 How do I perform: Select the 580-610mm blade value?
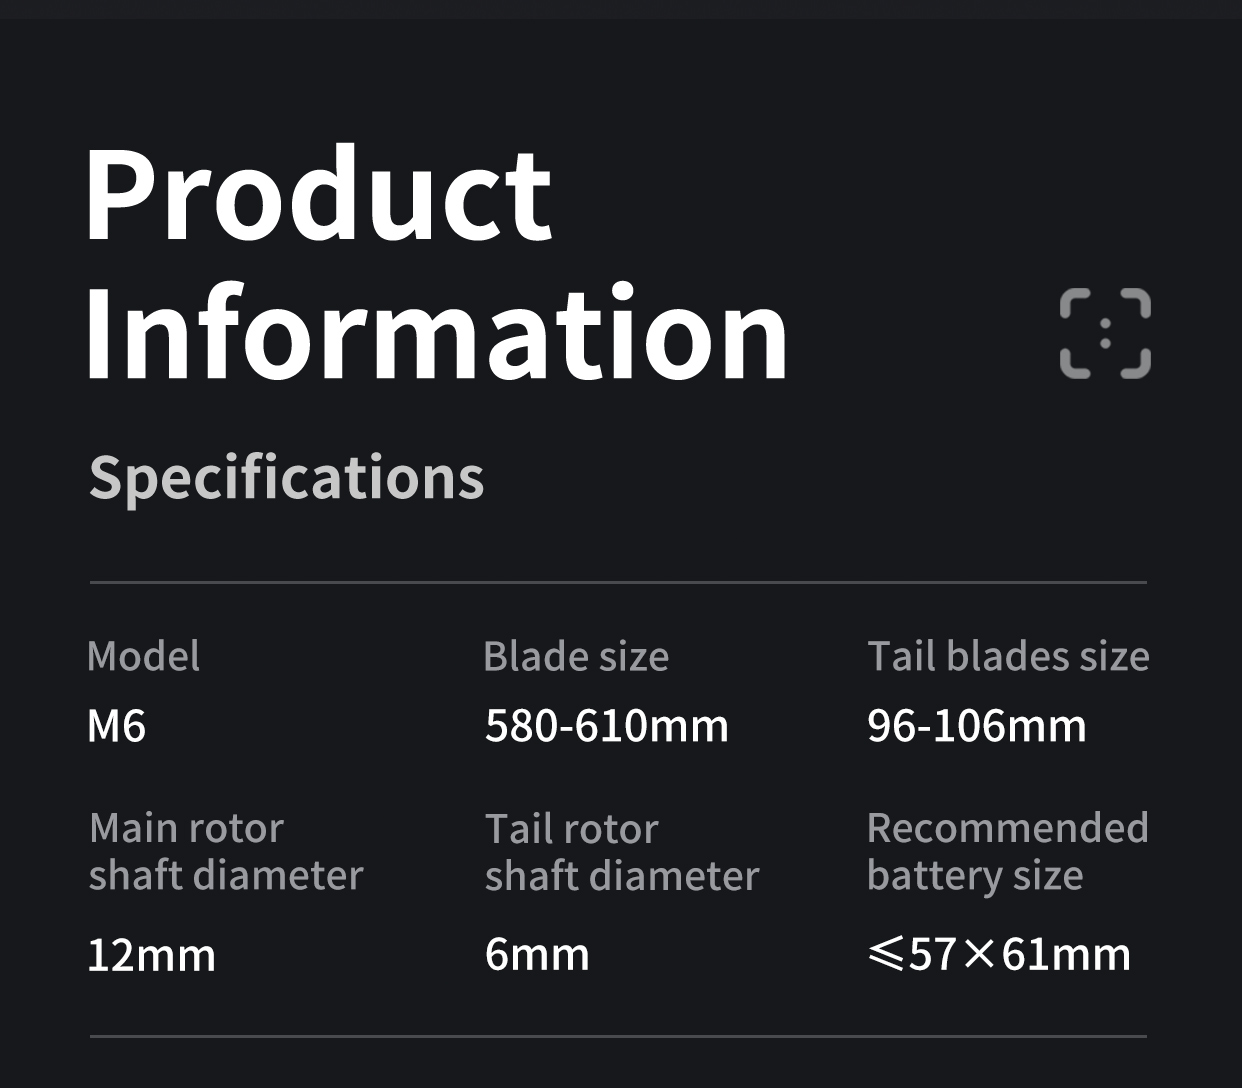coord(606,726)
